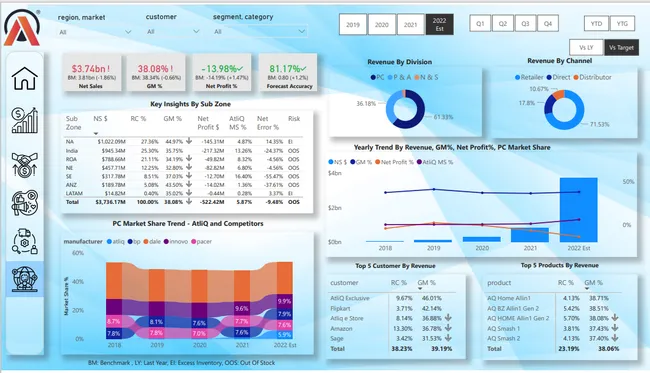Toggle the Q3 quarter filter

[x=525, y=24]
